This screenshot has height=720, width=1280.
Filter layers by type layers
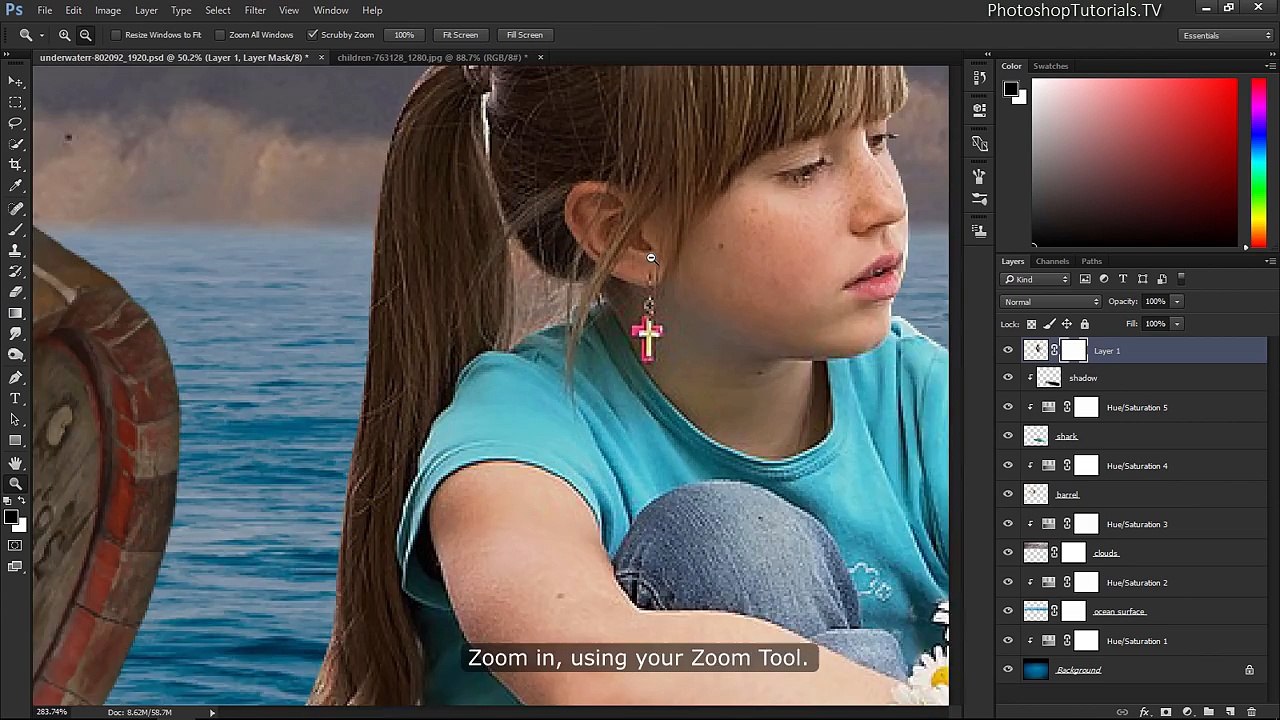click(1123, 279)
